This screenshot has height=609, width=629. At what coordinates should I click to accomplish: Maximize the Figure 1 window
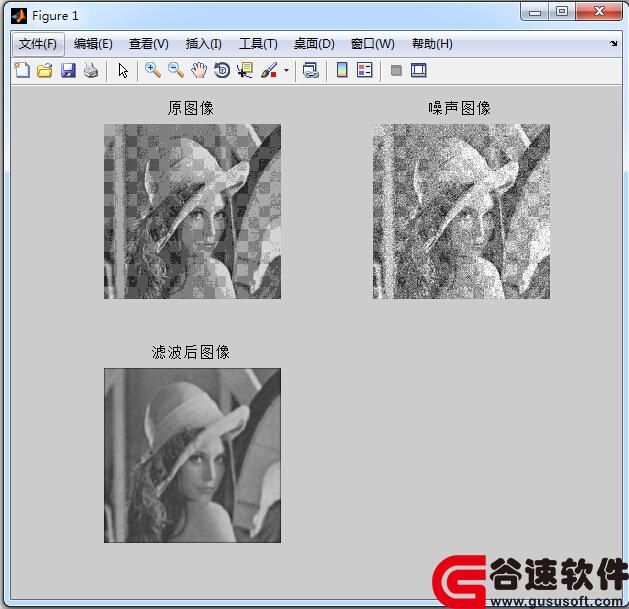(x=562, y=11)
